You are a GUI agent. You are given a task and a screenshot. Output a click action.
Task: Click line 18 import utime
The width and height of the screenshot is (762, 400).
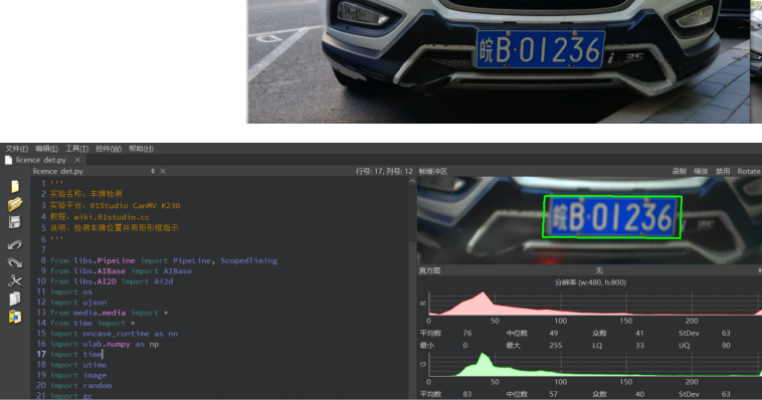[x=78, y=365]
